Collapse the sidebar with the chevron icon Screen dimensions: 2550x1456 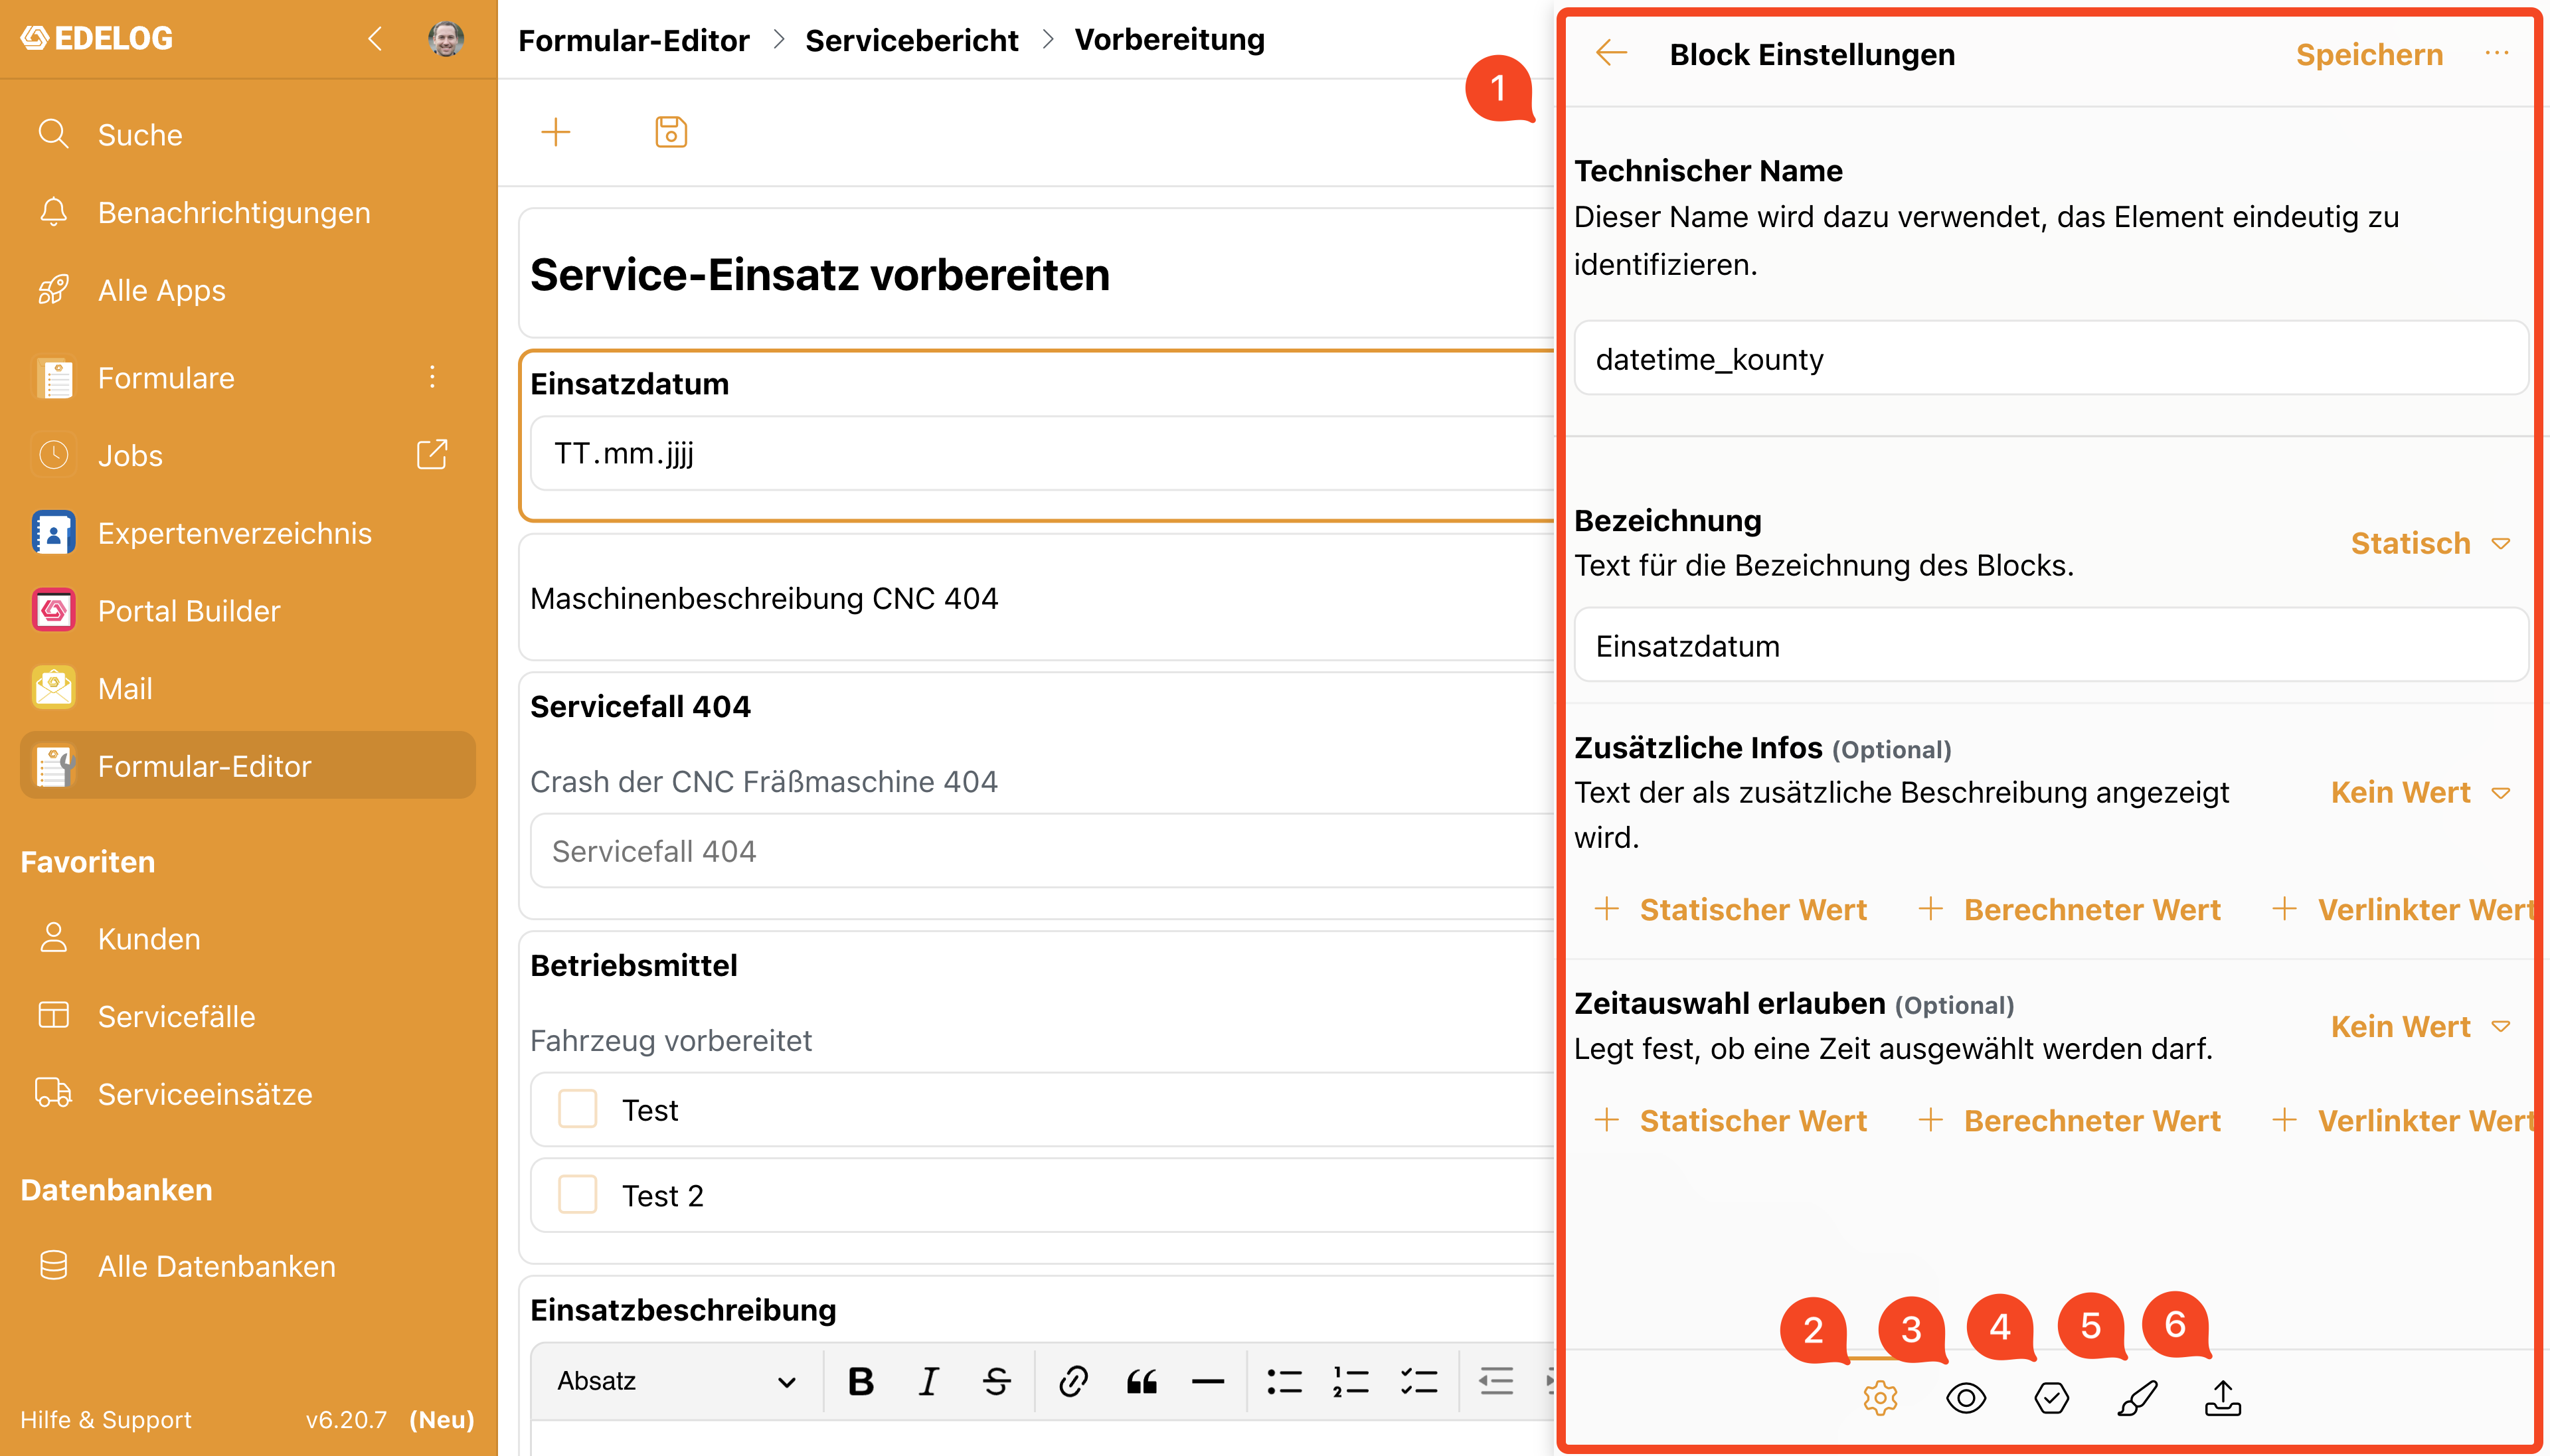click(x=375, y=39)
